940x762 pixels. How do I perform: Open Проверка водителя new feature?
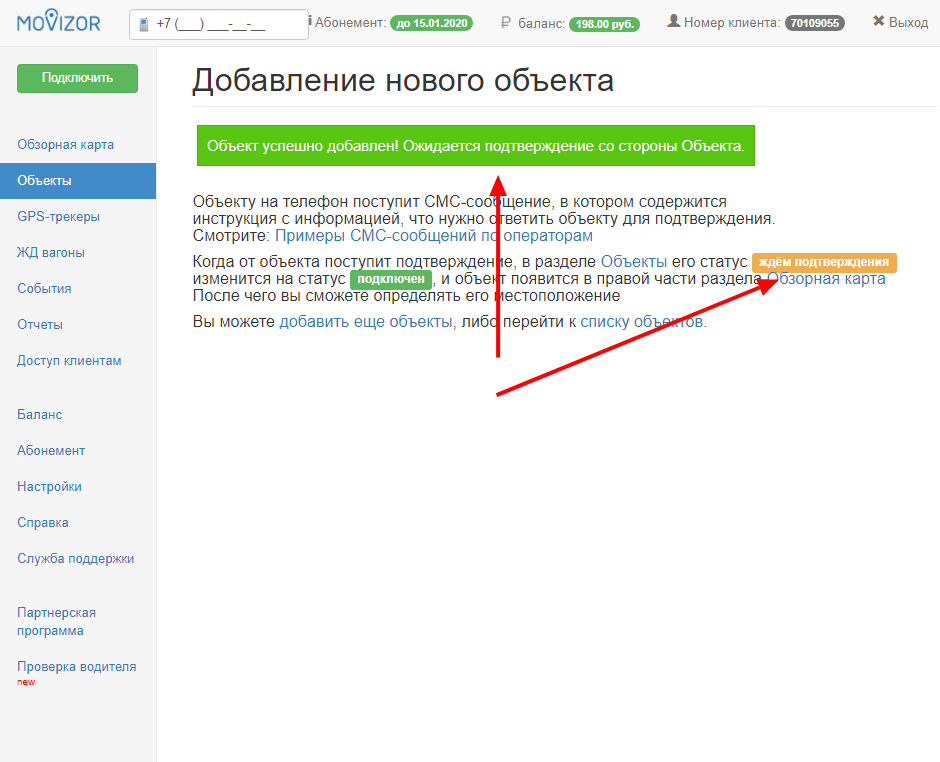[x=76, y=667]
